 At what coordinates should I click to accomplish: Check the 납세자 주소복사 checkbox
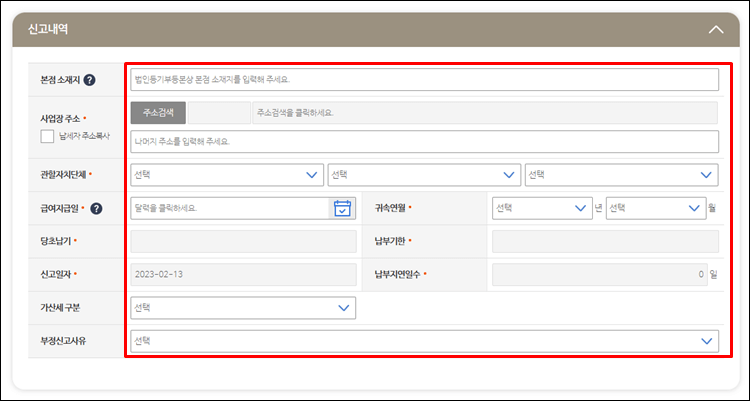(x=47, y=136)
